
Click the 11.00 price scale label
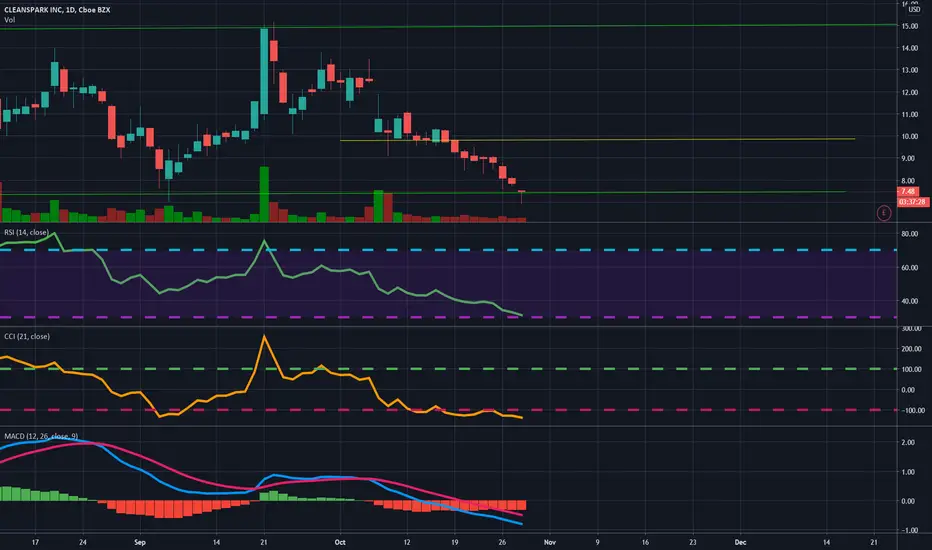[909, 115]
